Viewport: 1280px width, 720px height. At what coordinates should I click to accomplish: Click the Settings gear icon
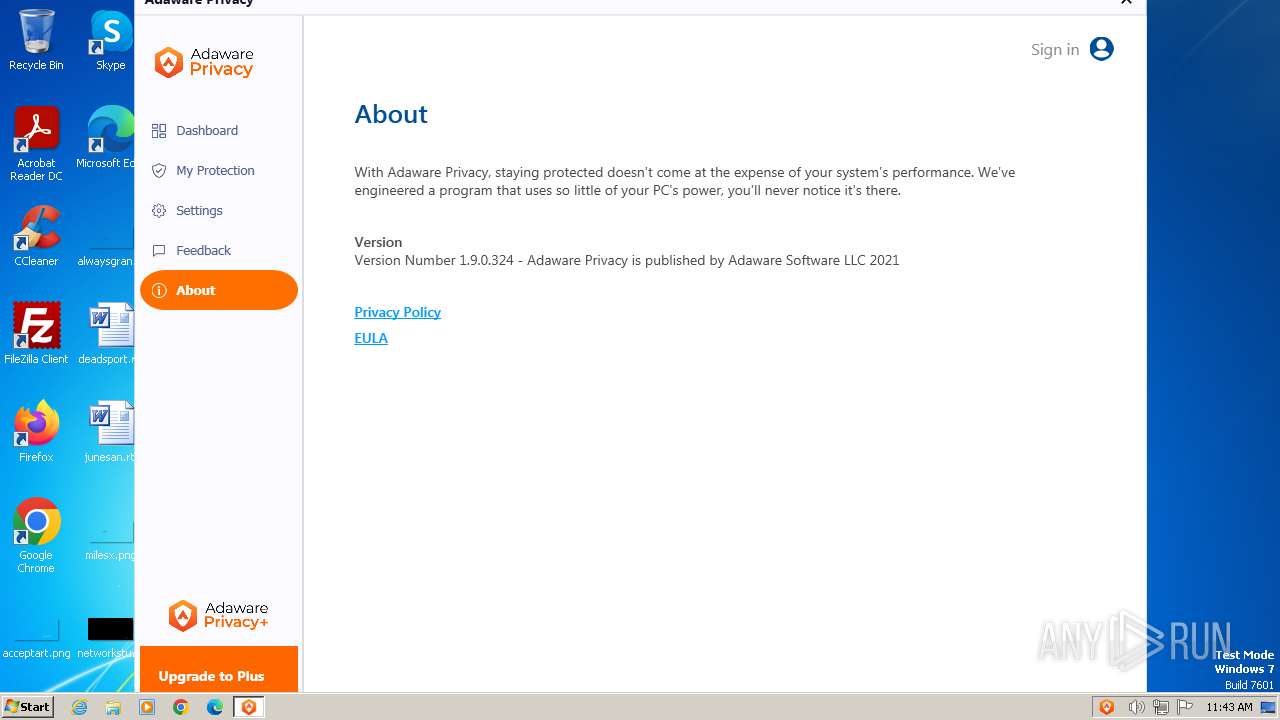point(159,210)
